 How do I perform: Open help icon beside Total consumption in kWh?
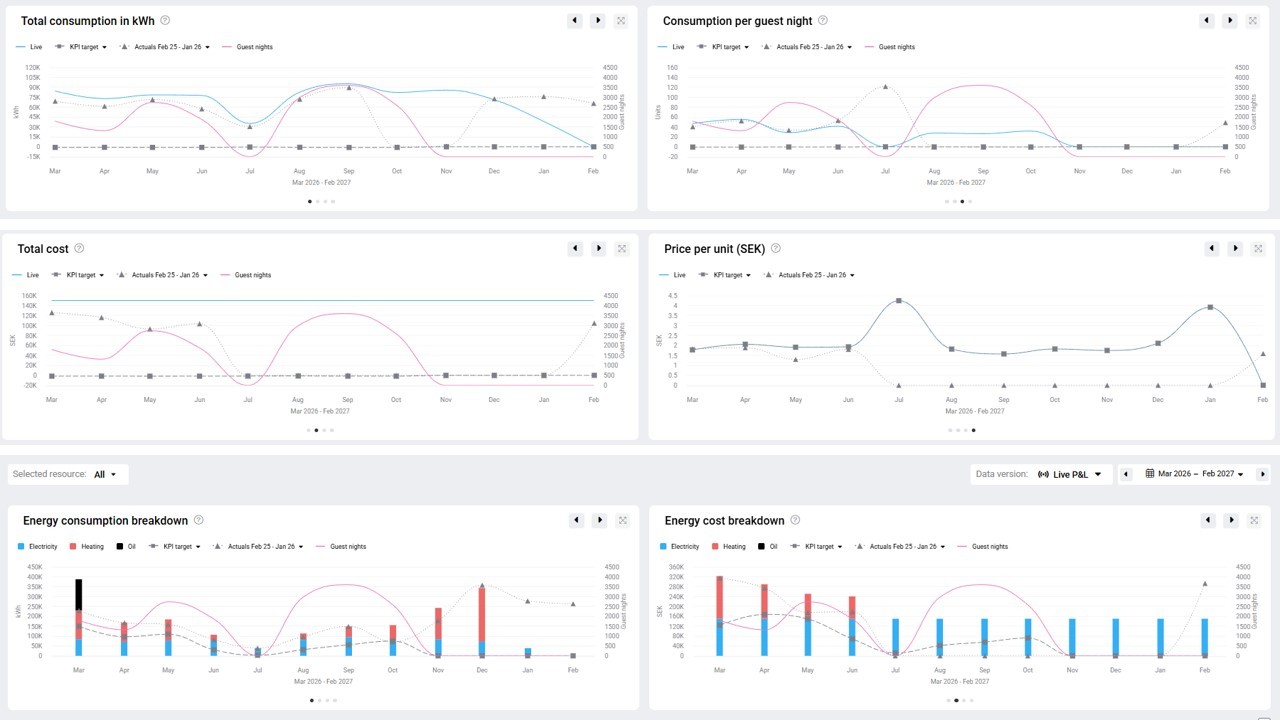pos(165,20)
